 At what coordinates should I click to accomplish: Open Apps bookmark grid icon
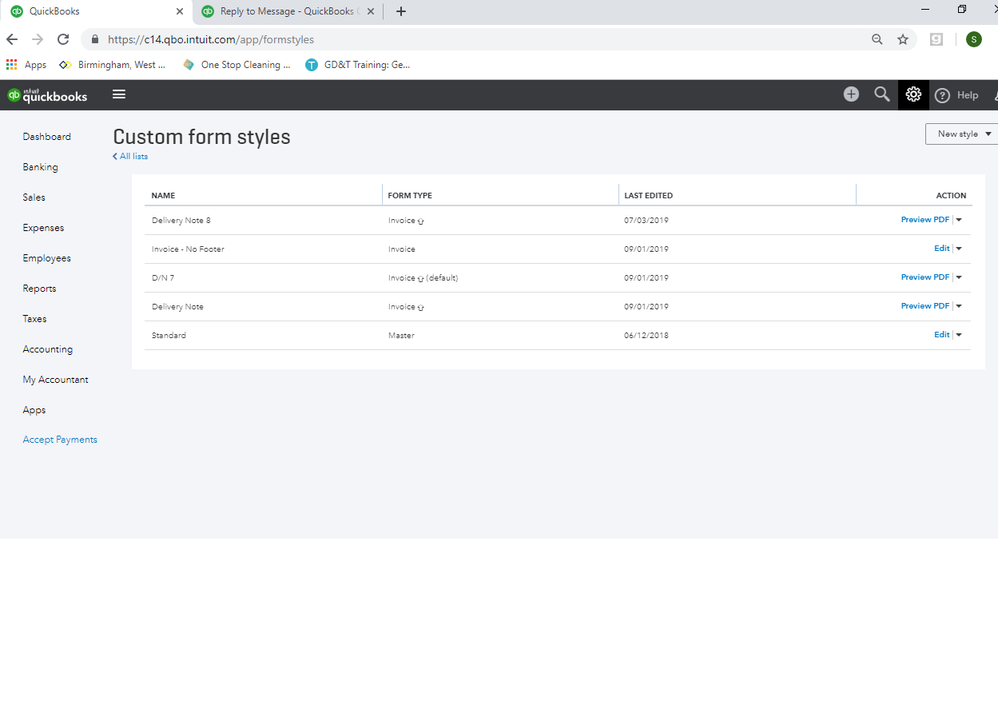point(11,64)
